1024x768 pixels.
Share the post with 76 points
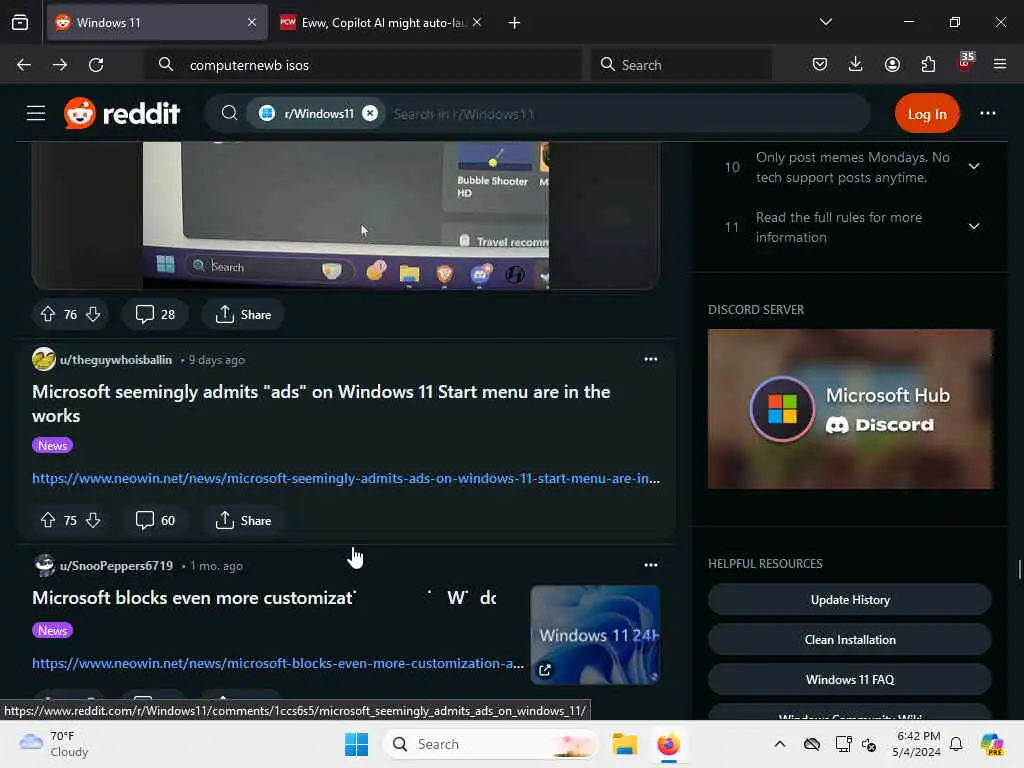243,315
